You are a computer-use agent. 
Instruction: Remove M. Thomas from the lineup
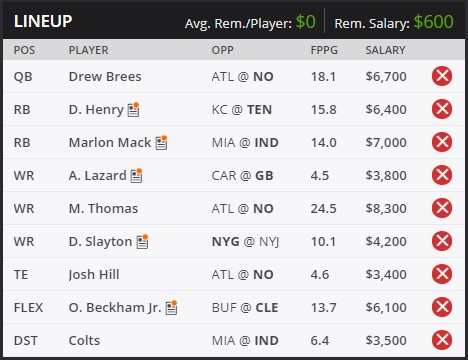(x=442, y=208)
